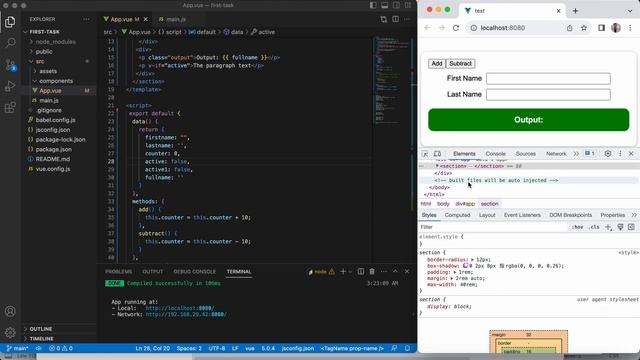This screenshot has width=640, height=360.
Task: Open the Chrome three-dot menu
Action: coord(630,28)
